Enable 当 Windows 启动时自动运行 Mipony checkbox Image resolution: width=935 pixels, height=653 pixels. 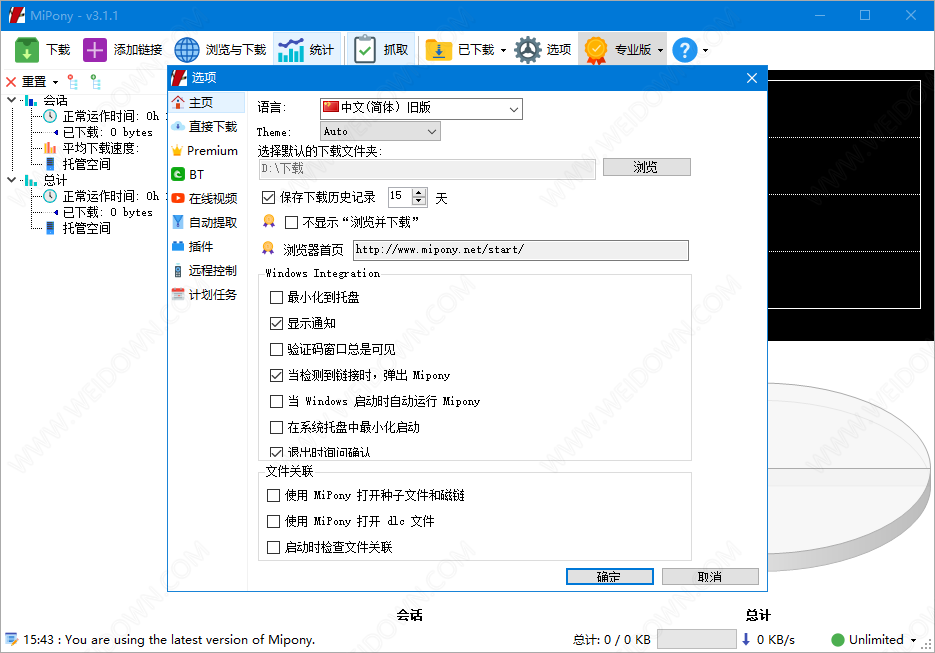(276, 401)
